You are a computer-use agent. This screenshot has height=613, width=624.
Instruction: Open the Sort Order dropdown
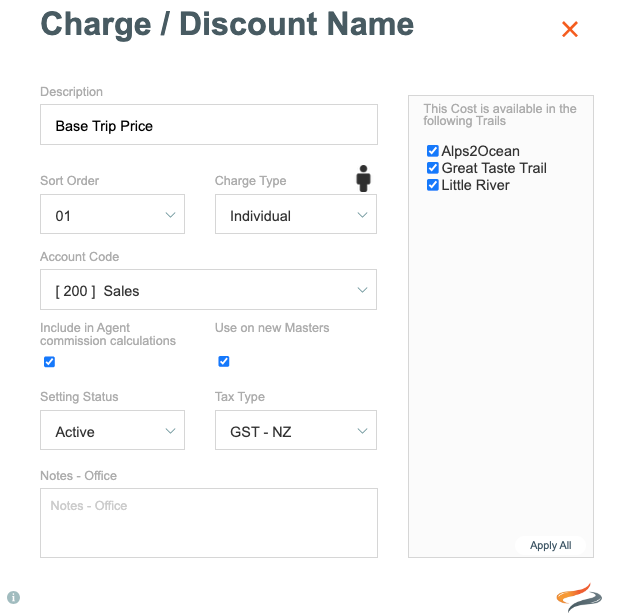pyautogui.click(x=112, y=214)
